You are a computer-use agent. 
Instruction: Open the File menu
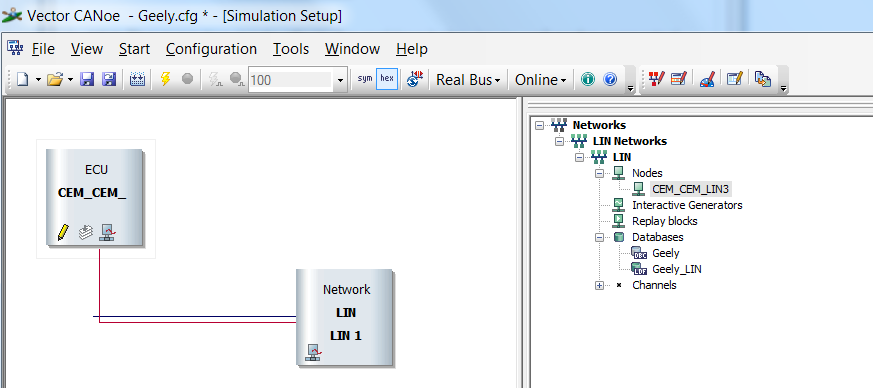[x=43, y=49]
